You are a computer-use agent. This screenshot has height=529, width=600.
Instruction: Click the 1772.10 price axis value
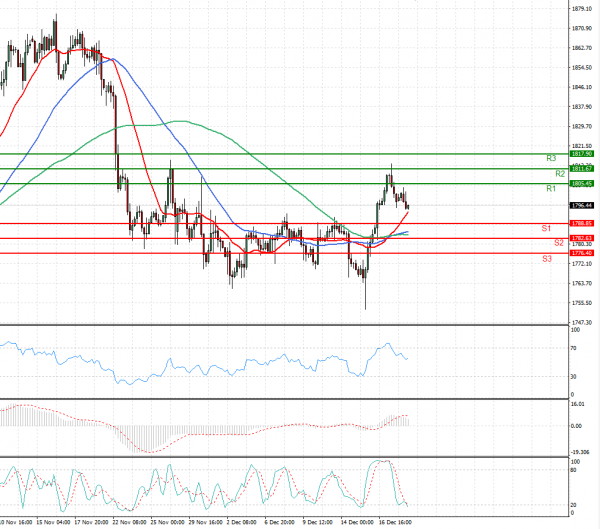pos(582,264)
